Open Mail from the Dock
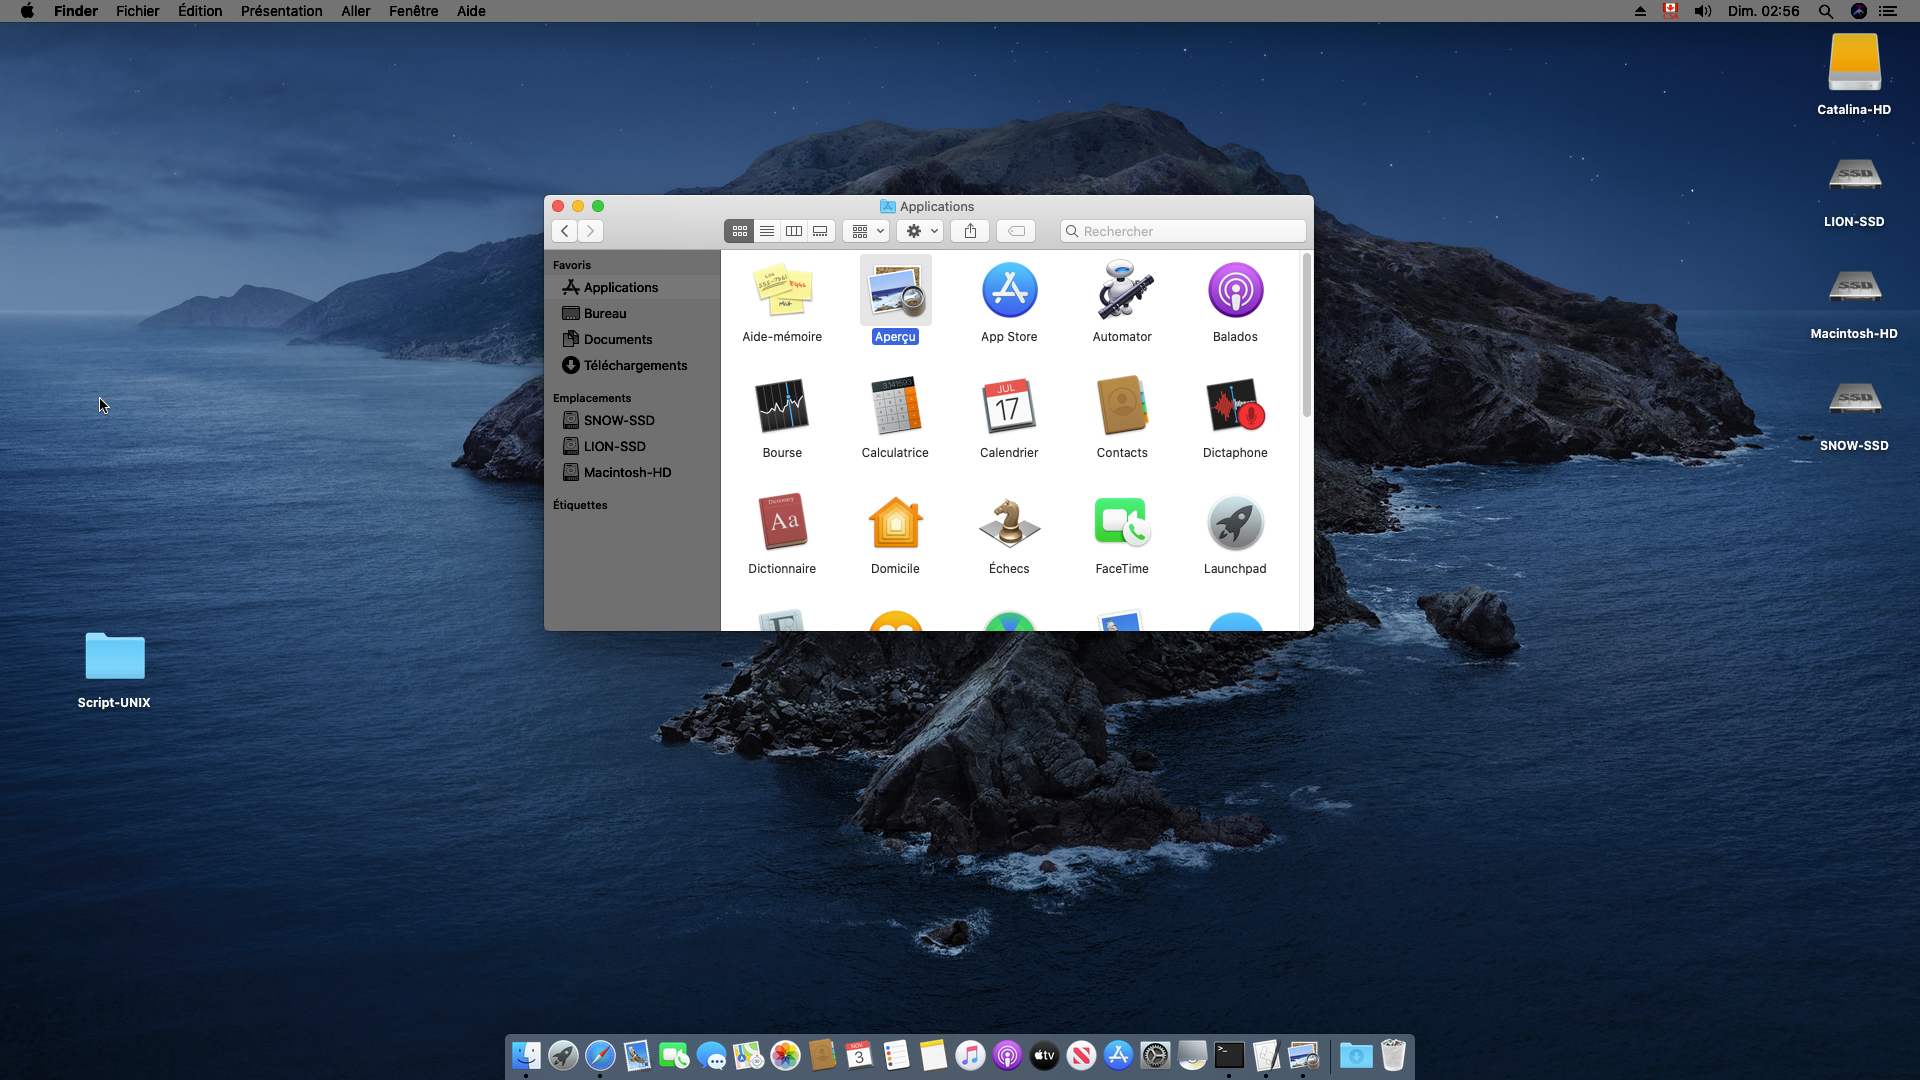Image resolution: width=1920 pixels, height=1080 pixels. (637, 1055)
